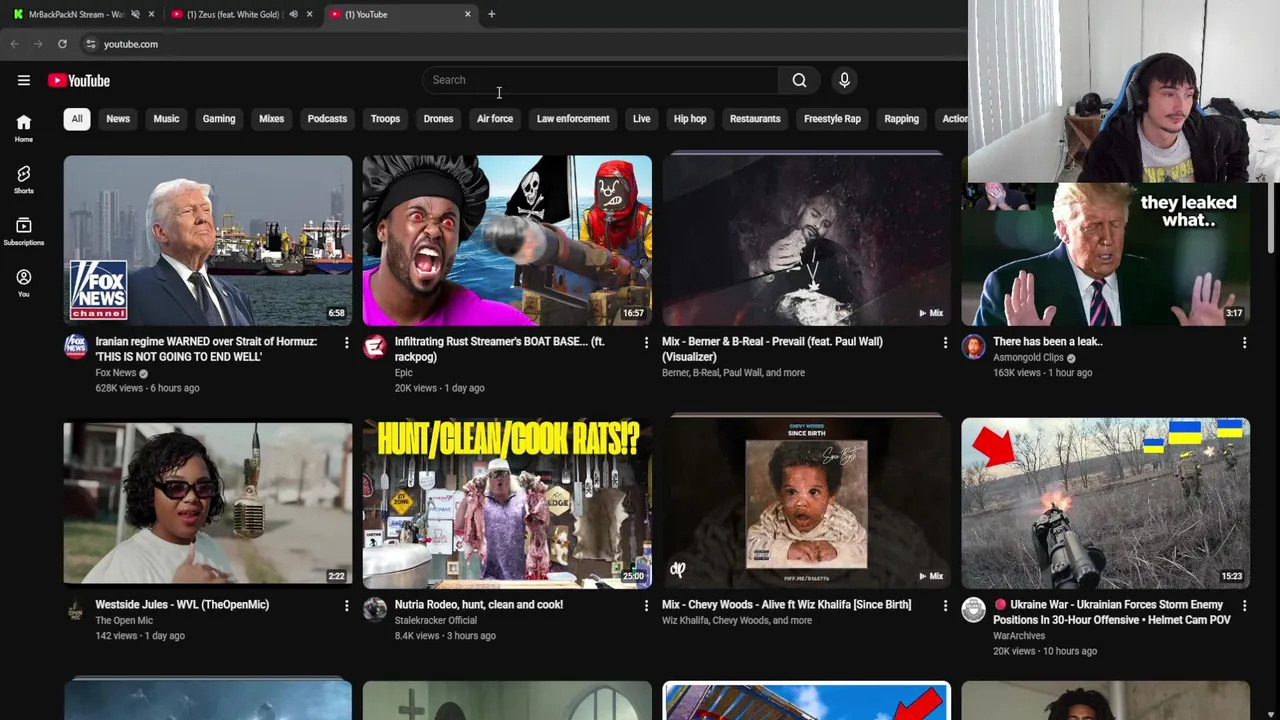Viewport: 1280px width, 720px height.
Task: Click the Fox News channel name
Action: click(115, 373)
